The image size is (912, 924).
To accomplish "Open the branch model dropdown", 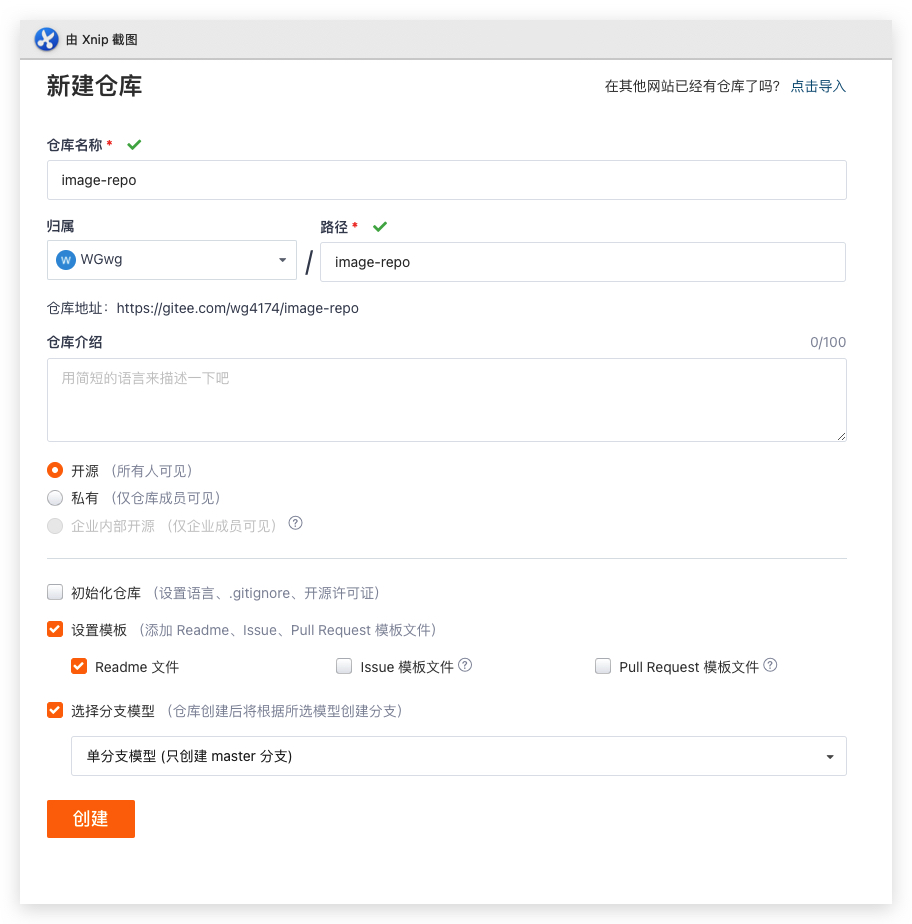I will (x=829, y=756).
